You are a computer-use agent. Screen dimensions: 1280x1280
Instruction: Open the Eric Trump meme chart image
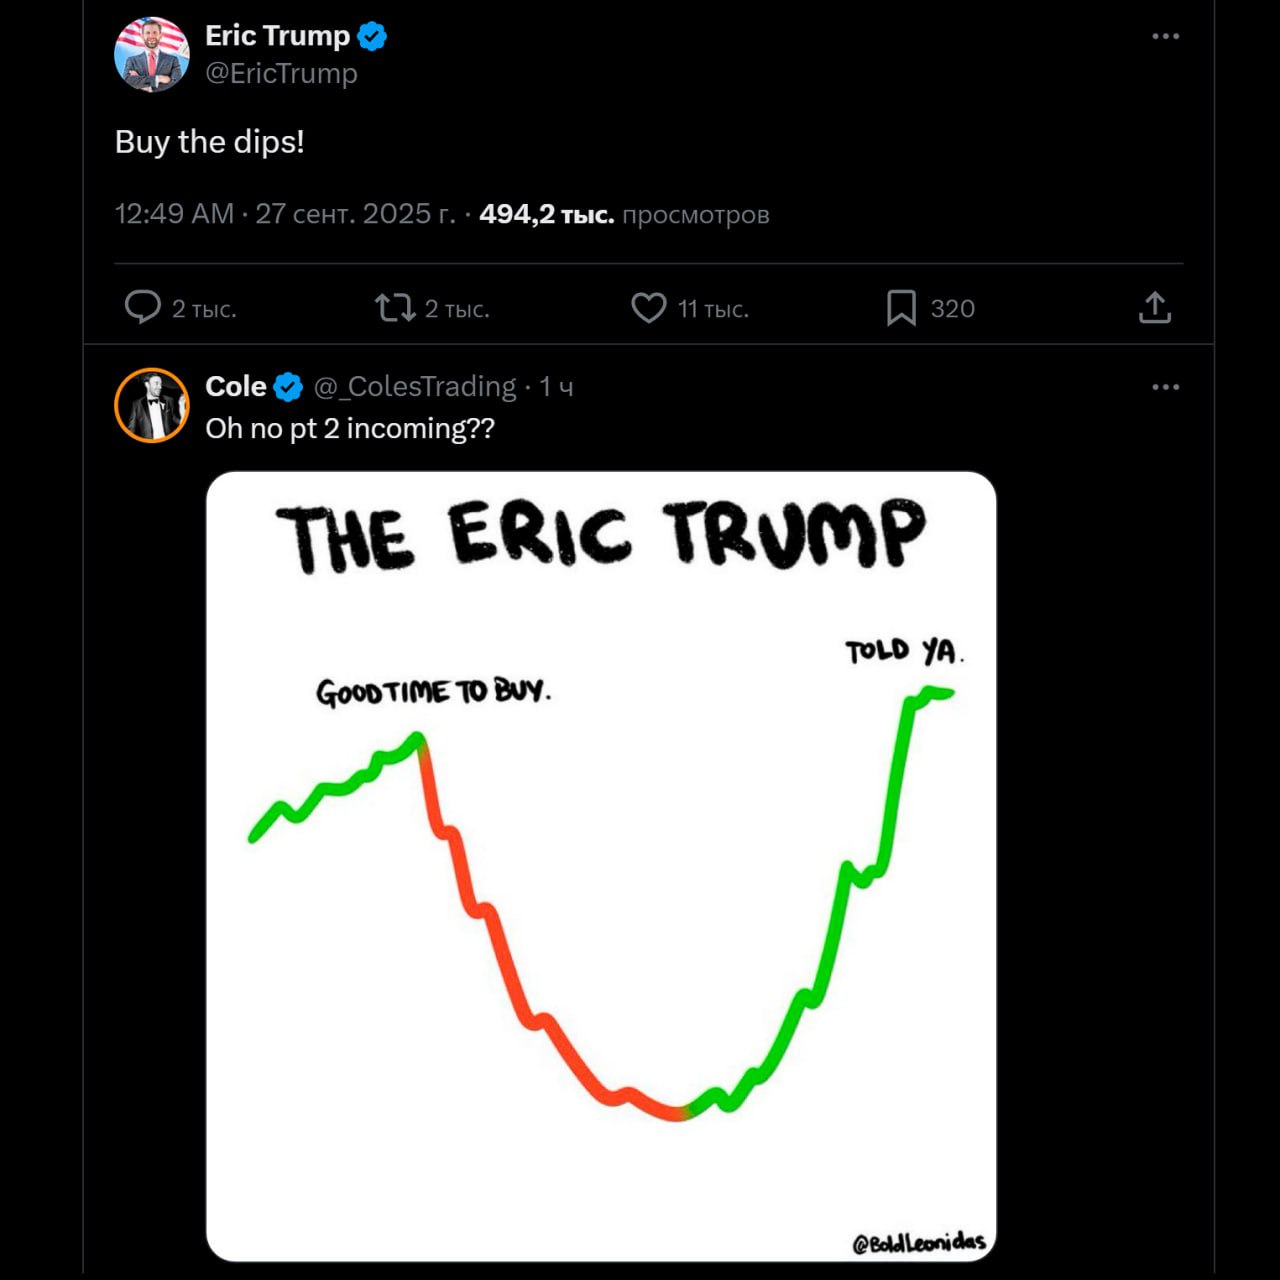[601, 865]
